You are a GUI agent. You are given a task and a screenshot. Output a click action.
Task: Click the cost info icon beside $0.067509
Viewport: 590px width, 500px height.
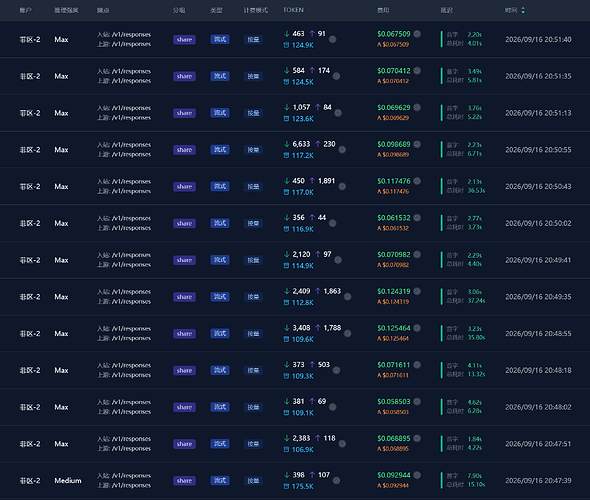coord(417,34)
